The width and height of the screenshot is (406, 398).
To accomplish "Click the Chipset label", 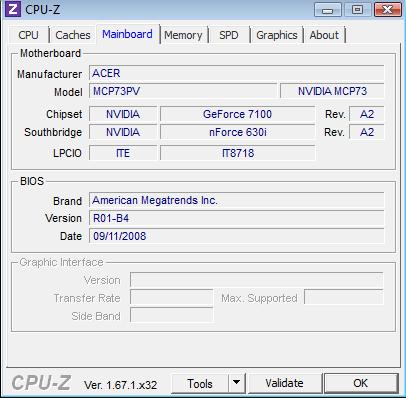I will (64, 114).
